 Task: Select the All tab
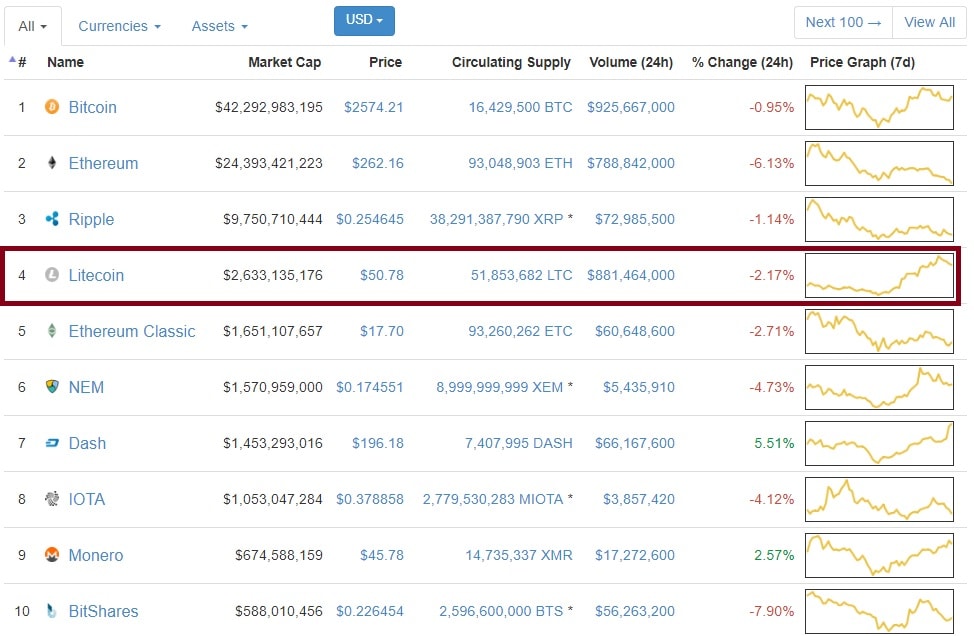[33, 26]
